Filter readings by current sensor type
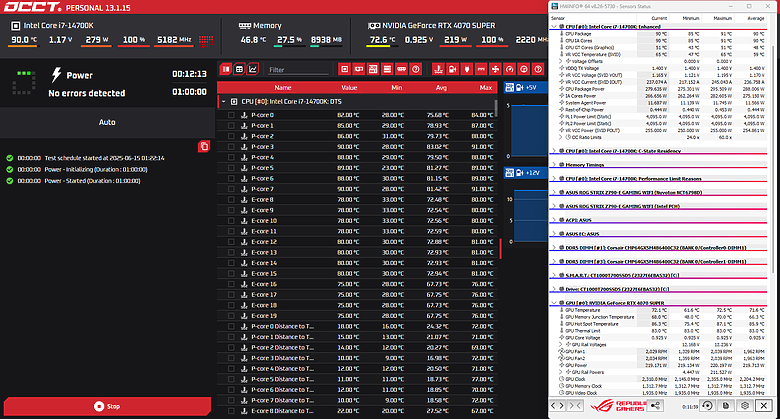The image size is (780, 419). click(x=481, y=69)
